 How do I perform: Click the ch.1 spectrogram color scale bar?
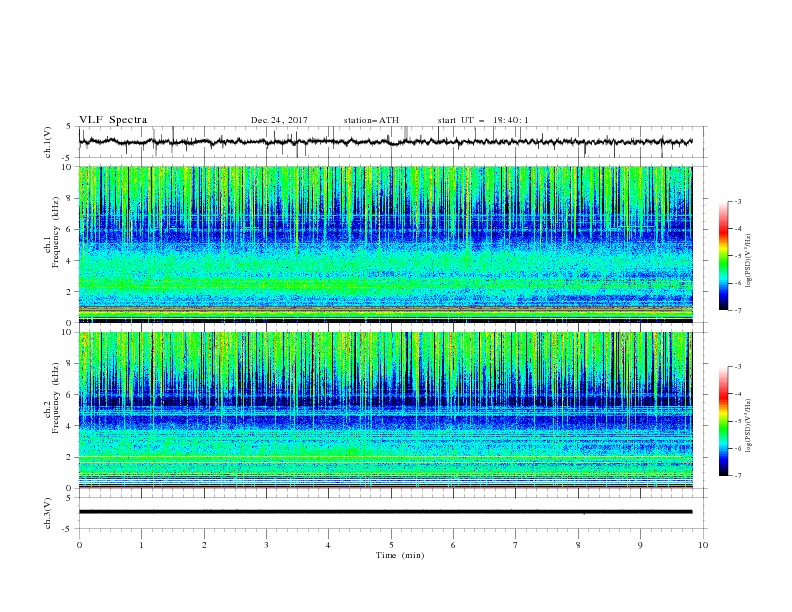(x=724, y=256)
